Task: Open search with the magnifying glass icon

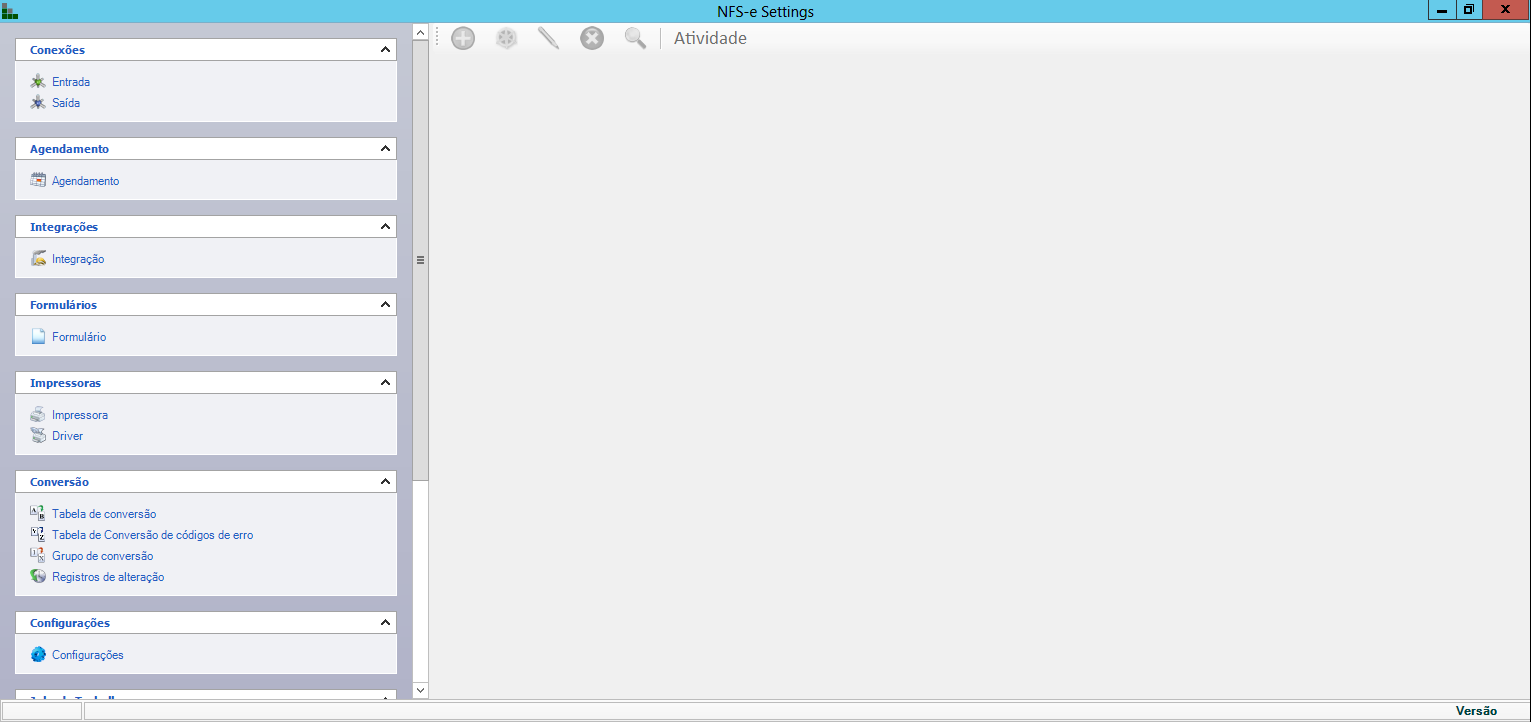Action: click(x=635, y=39)
